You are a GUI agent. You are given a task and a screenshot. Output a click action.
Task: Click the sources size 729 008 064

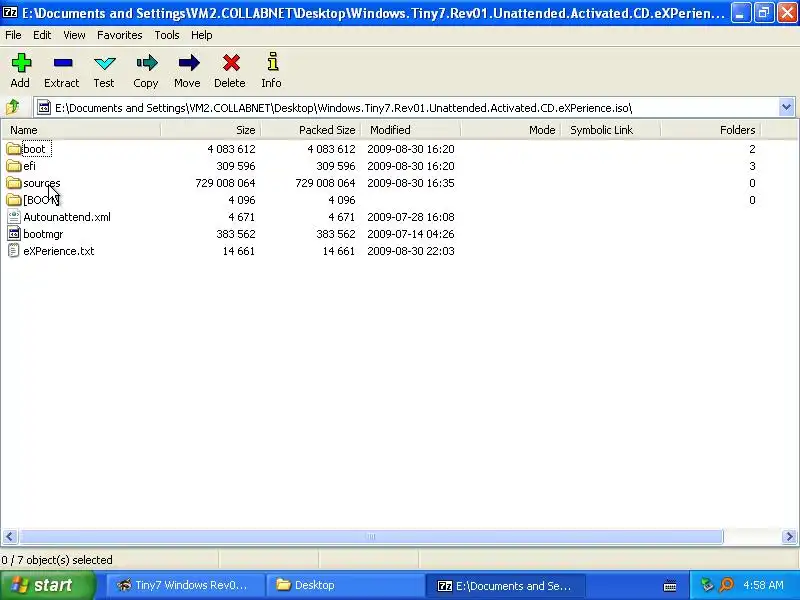[225, 183]
